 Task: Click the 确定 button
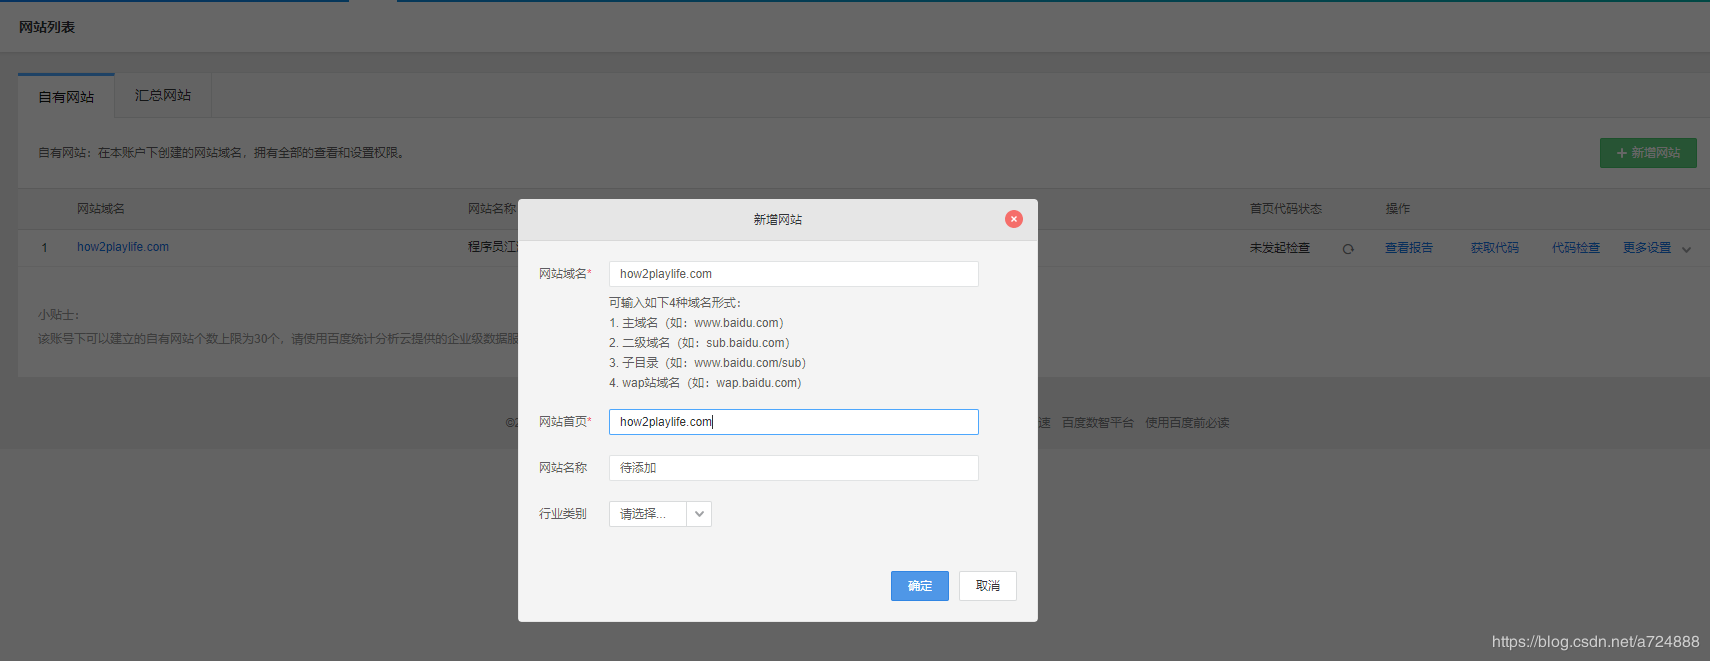[920, 586]
